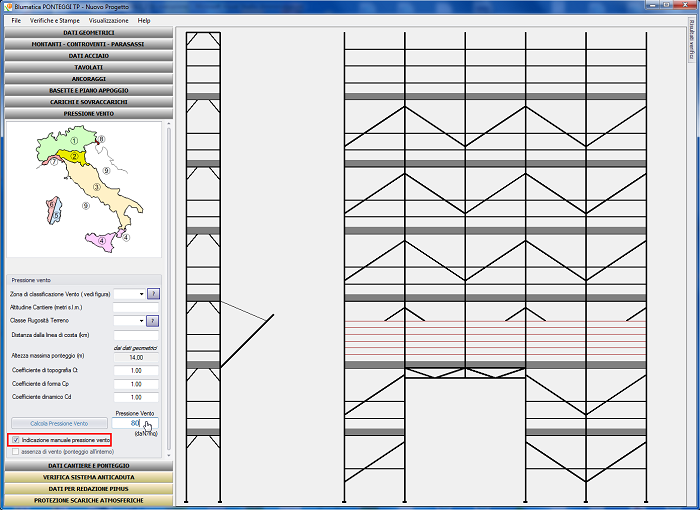Screen dimensions: 700x510
Task: Open the Visualizzazione menu
Action: coord(108,20)
